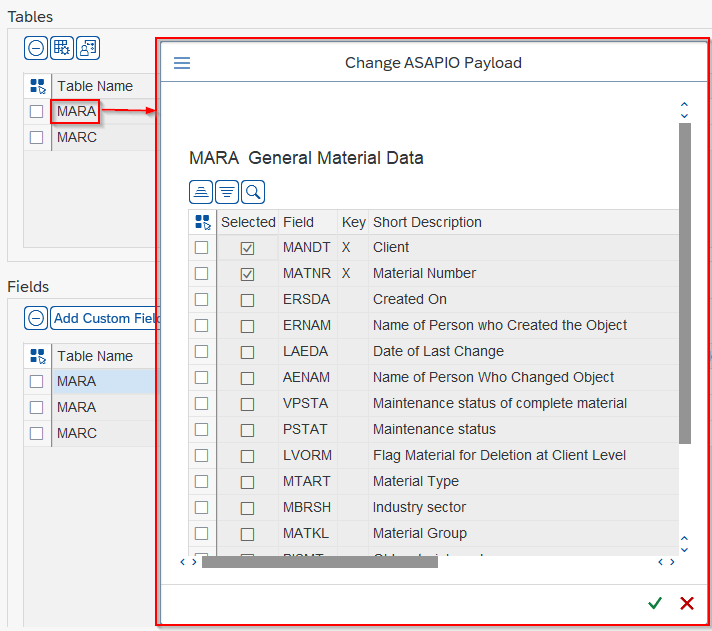Screen dimensions: 712x631
Task: Click the Key column header
Action: tap(354, 222)
